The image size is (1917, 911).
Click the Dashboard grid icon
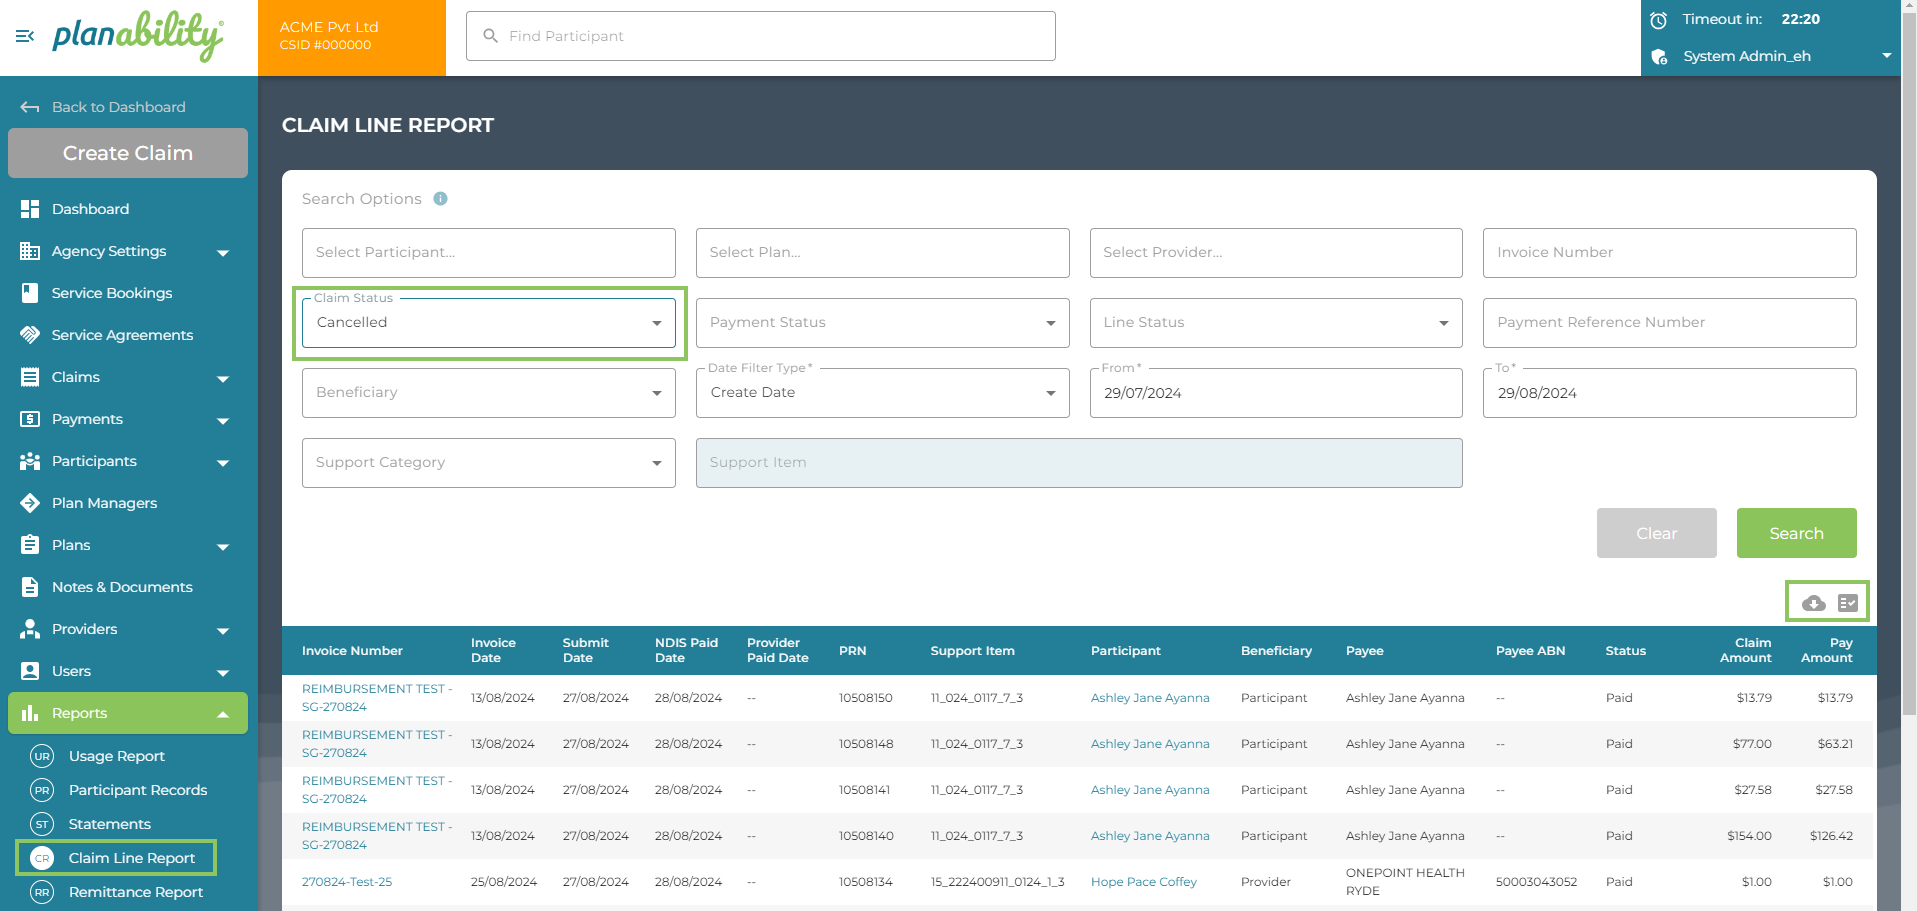tap(30, 209)
